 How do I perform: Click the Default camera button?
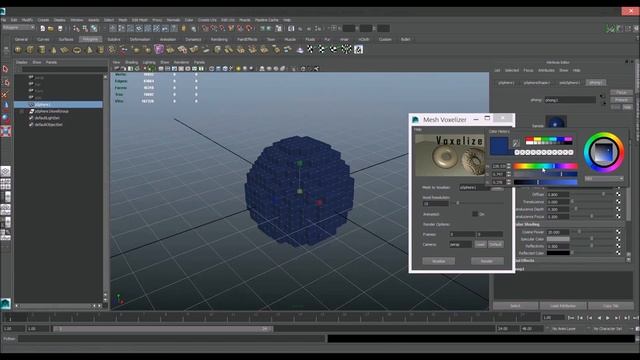[496, 244]
